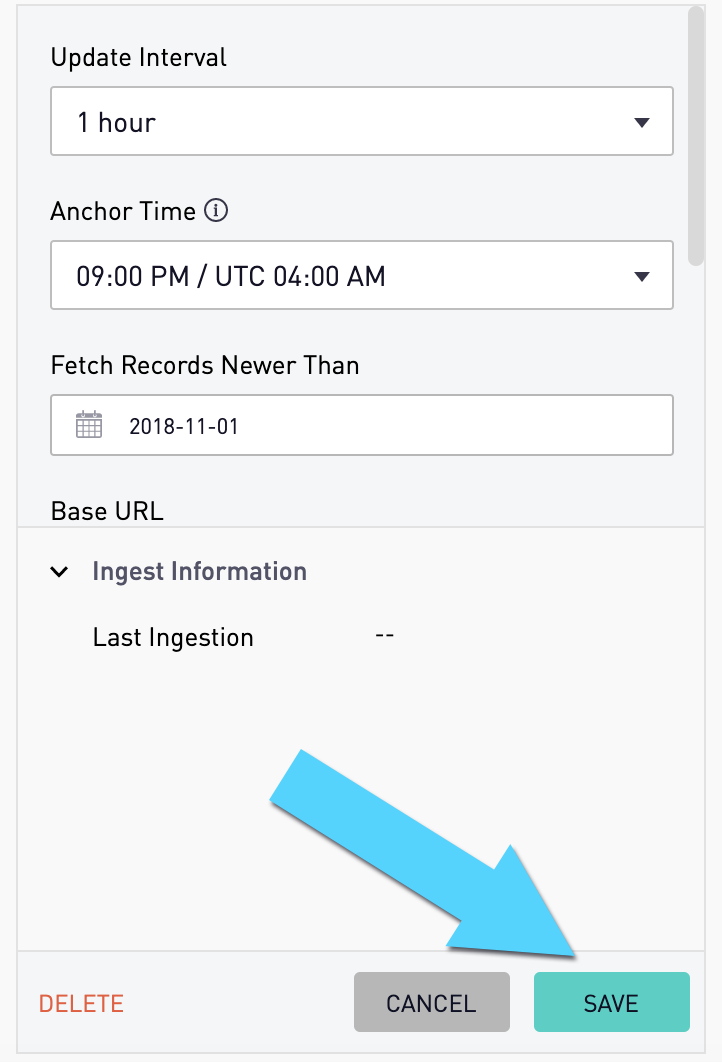This screenshot has width=722, height=1062.
Task: Click the Update Interval dropdown arrow
Action: (x=641, y=123)
